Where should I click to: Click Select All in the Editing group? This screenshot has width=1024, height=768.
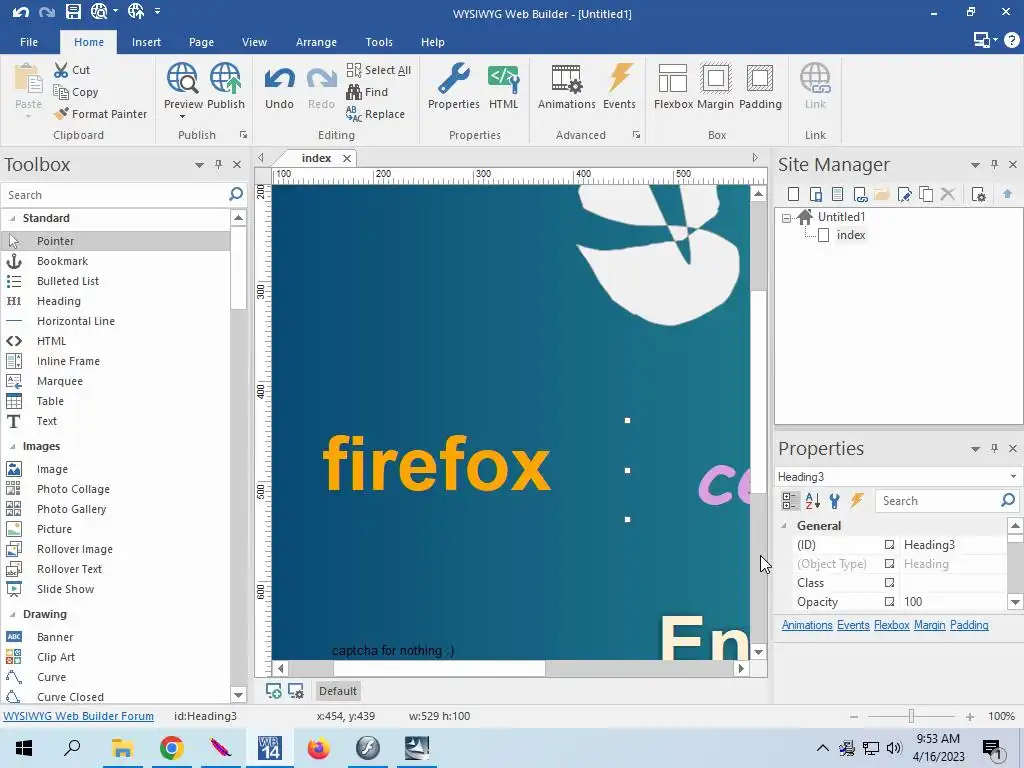[379, 70]
